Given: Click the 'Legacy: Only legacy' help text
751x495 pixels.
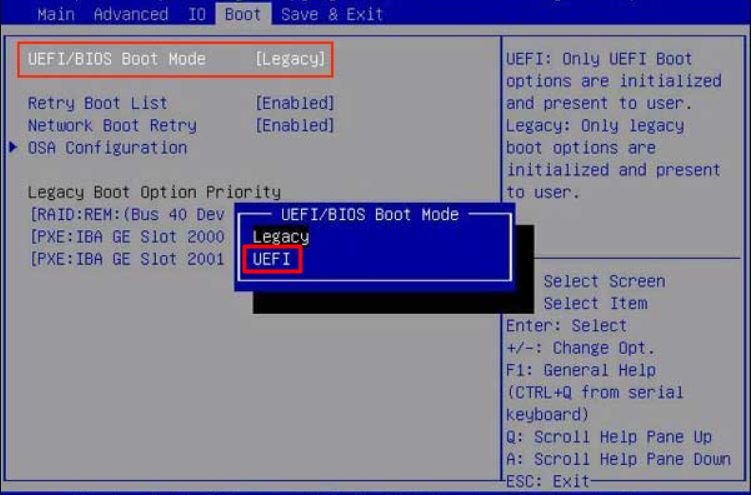Looking at the screenshot, I should point(595,126).
